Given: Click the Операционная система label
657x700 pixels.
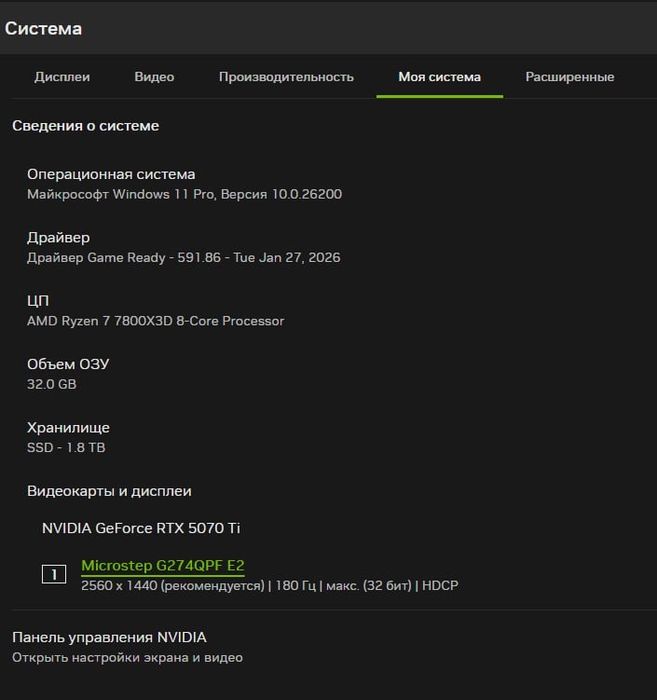Looking at the screenshot, I should pos(111,174).
